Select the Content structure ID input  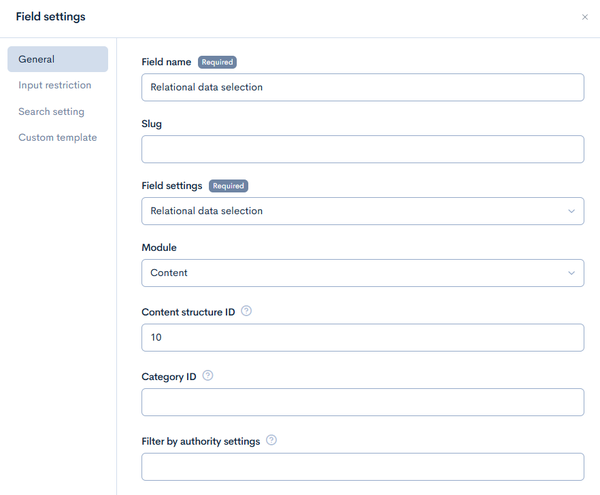pyautogui.click(x=363, y=338)
